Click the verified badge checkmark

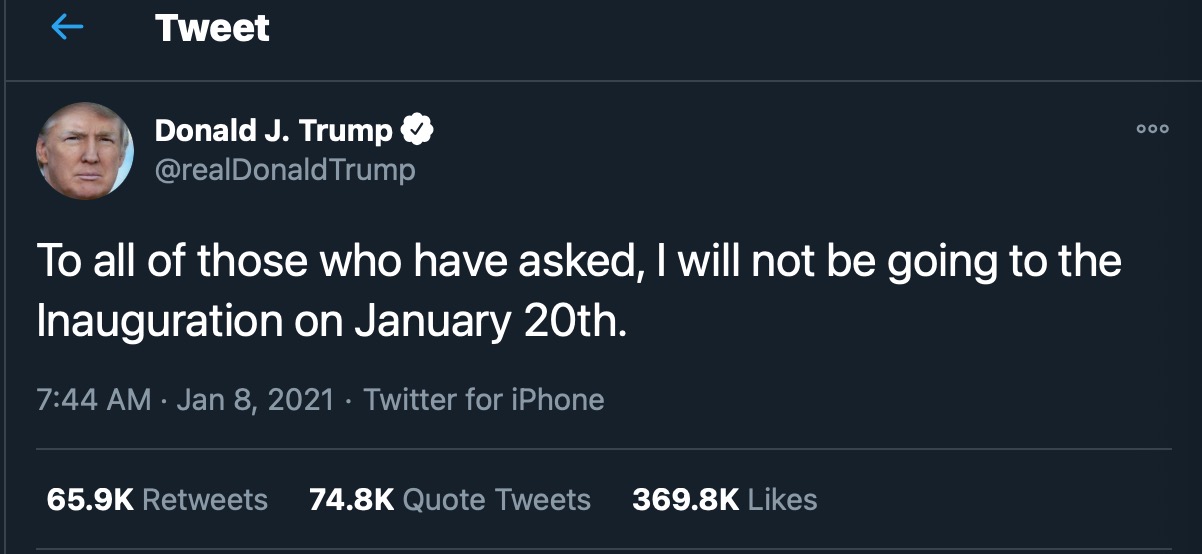point(416,130)
